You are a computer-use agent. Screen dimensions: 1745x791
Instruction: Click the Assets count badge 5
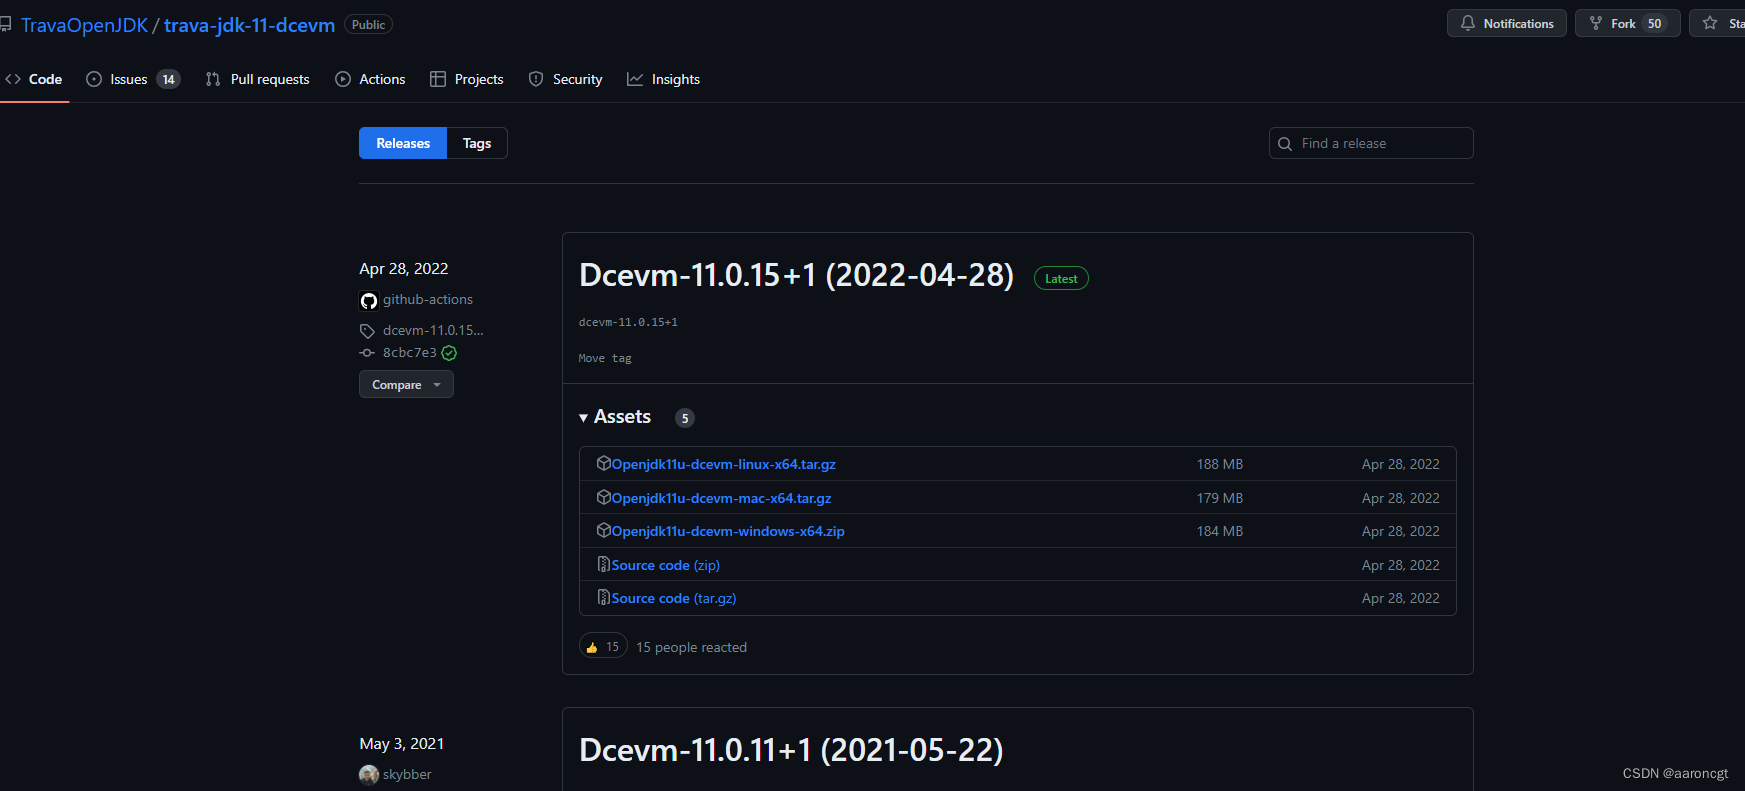(x=685, y=418)
